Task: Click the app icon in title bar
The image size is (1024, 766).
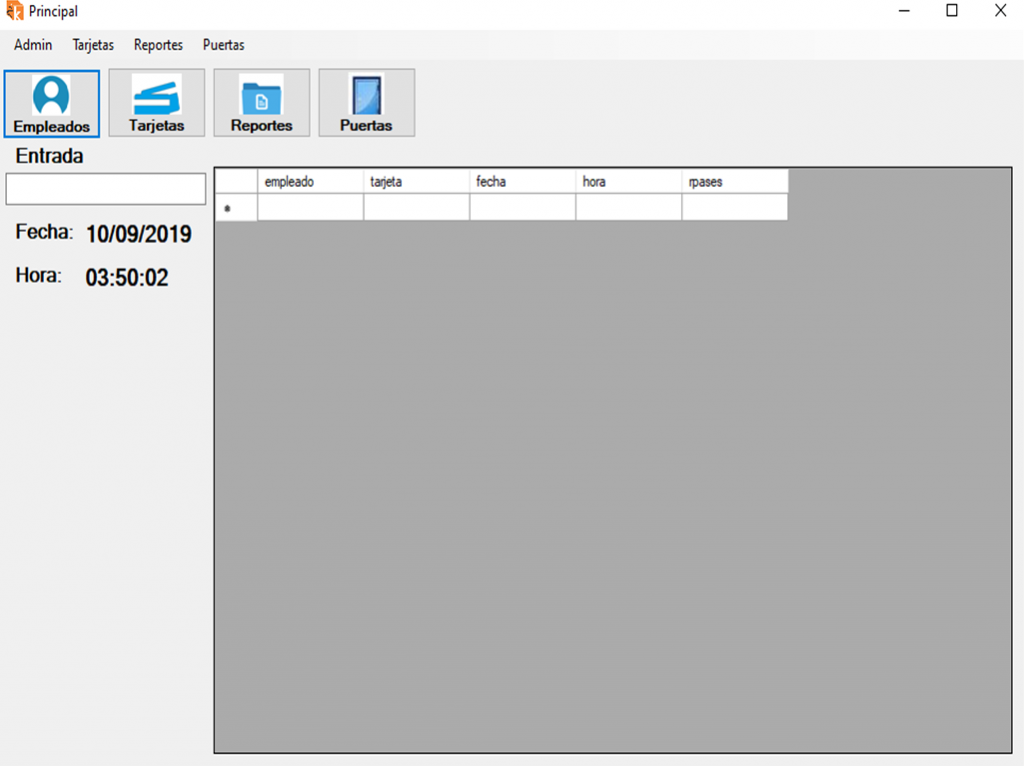Action: 14,11
